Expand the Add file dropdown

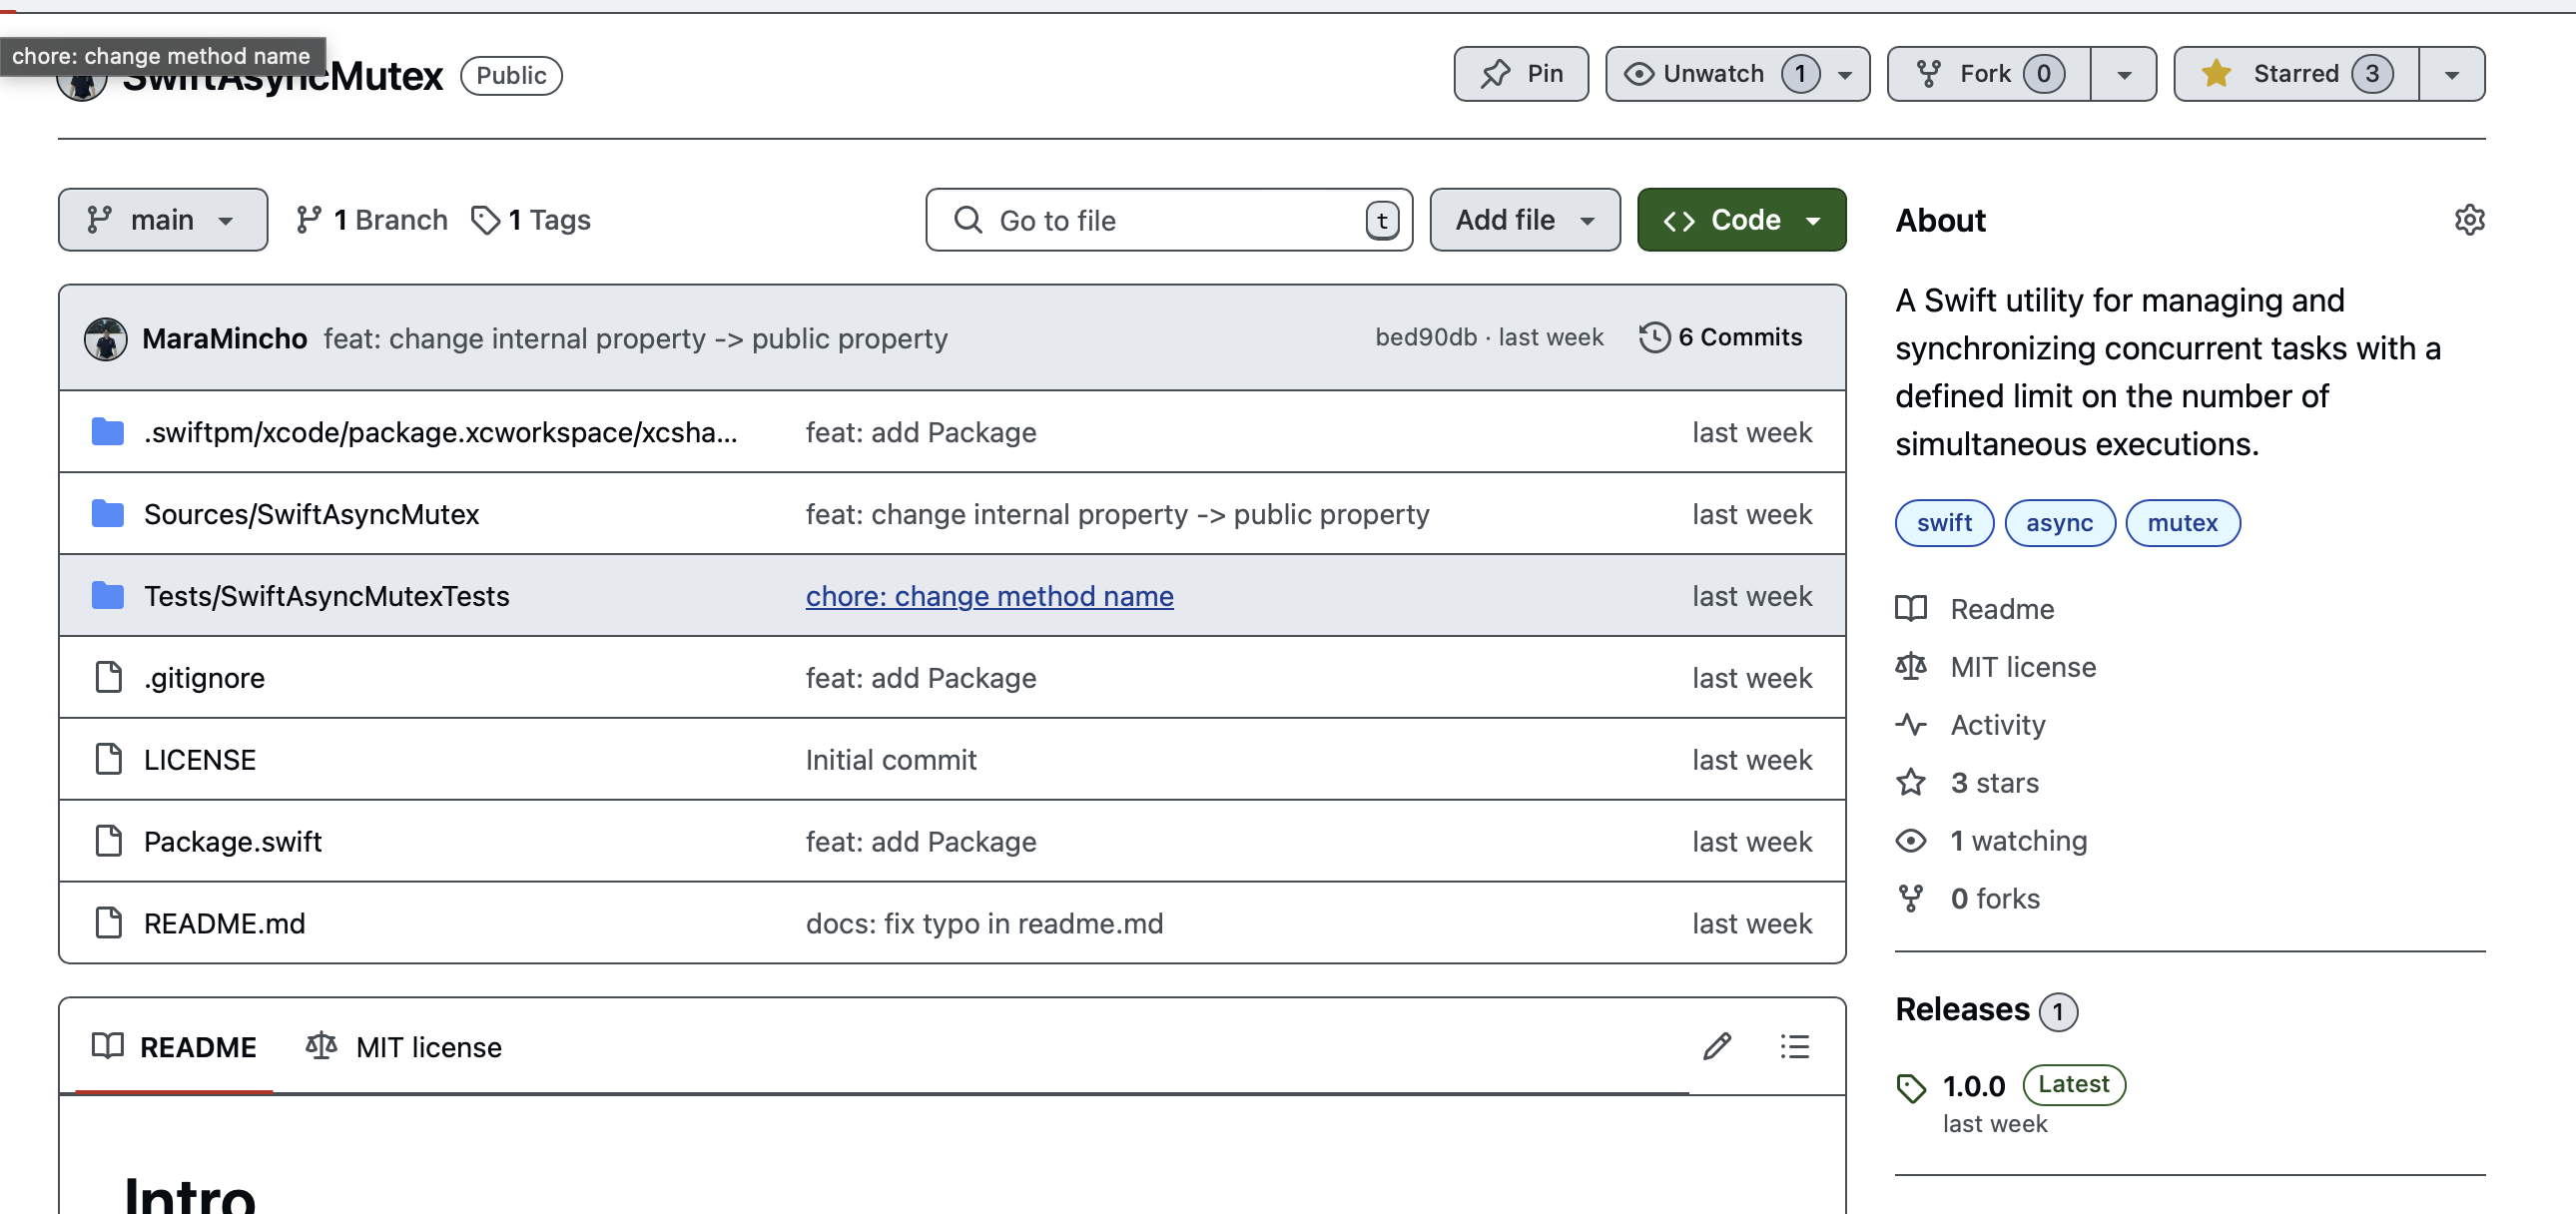(x=1524, y=220)
